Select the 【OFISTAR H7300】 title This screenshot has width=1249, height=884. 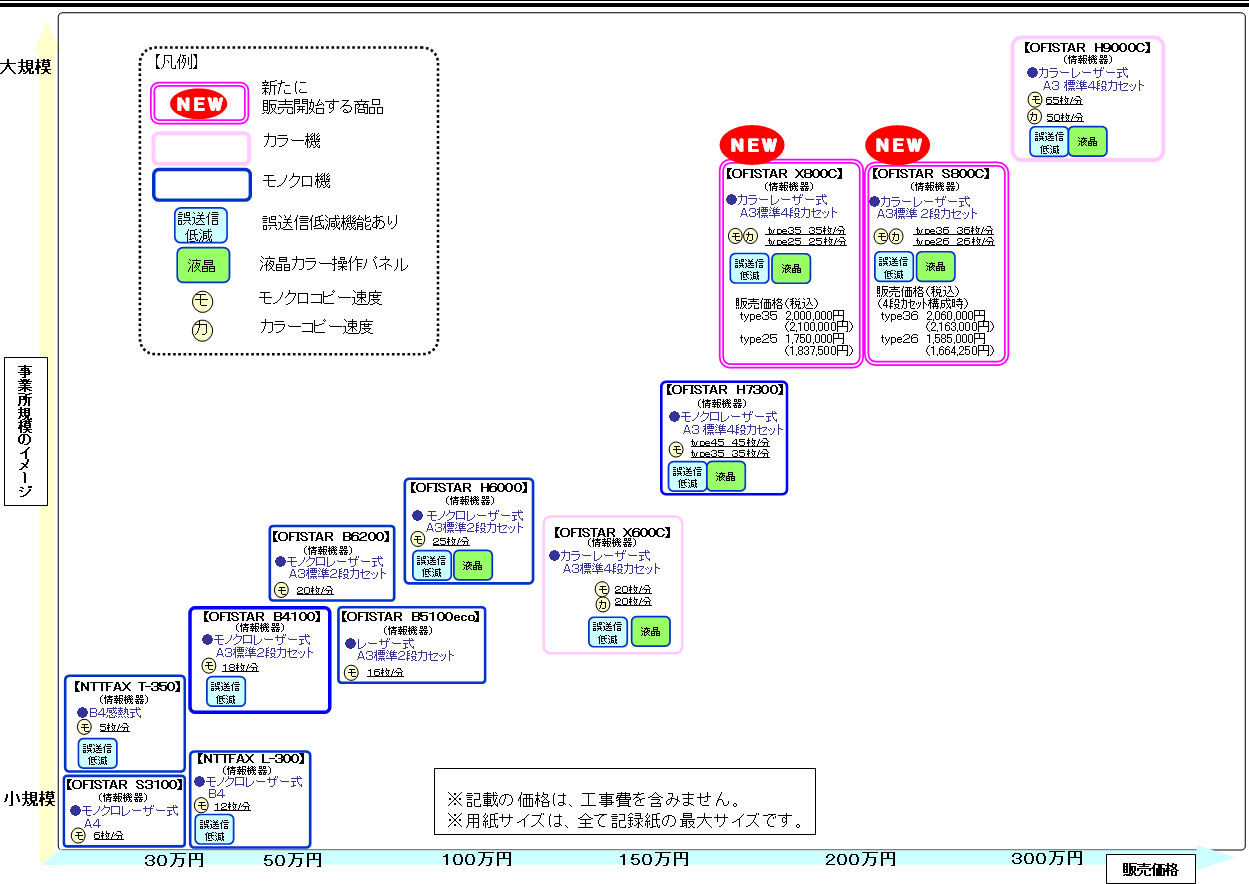coord(725,389)
